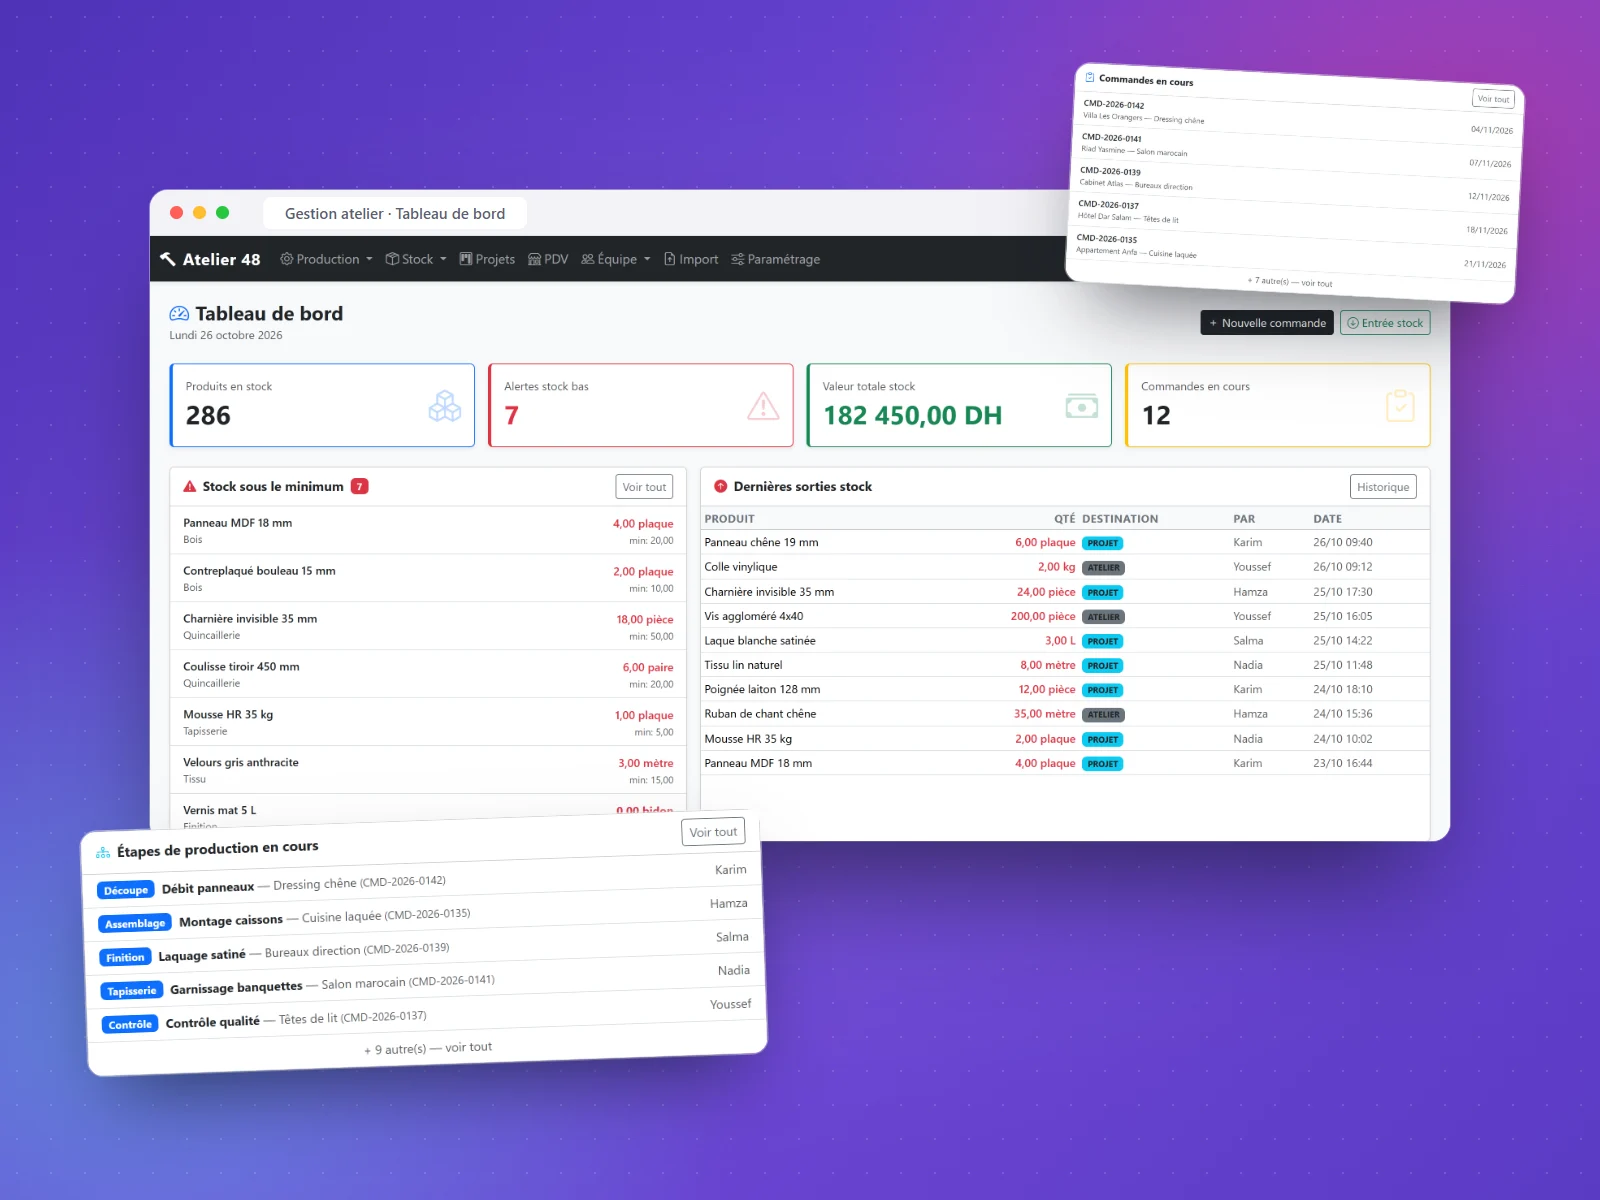
Task: Click Voir tout in Stock sous le minimum panel
Action: [644, 487]
